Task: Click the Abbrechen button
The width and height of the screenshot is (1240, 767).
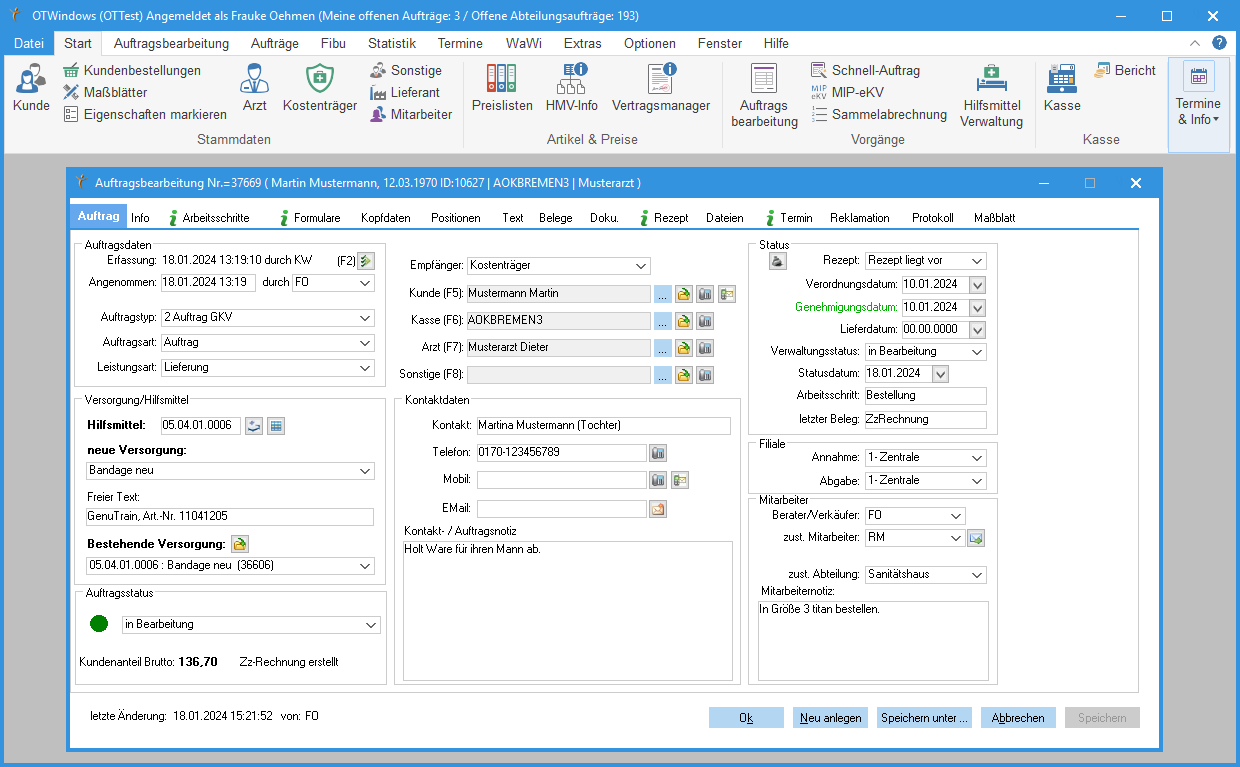Action: point(1018,718)
